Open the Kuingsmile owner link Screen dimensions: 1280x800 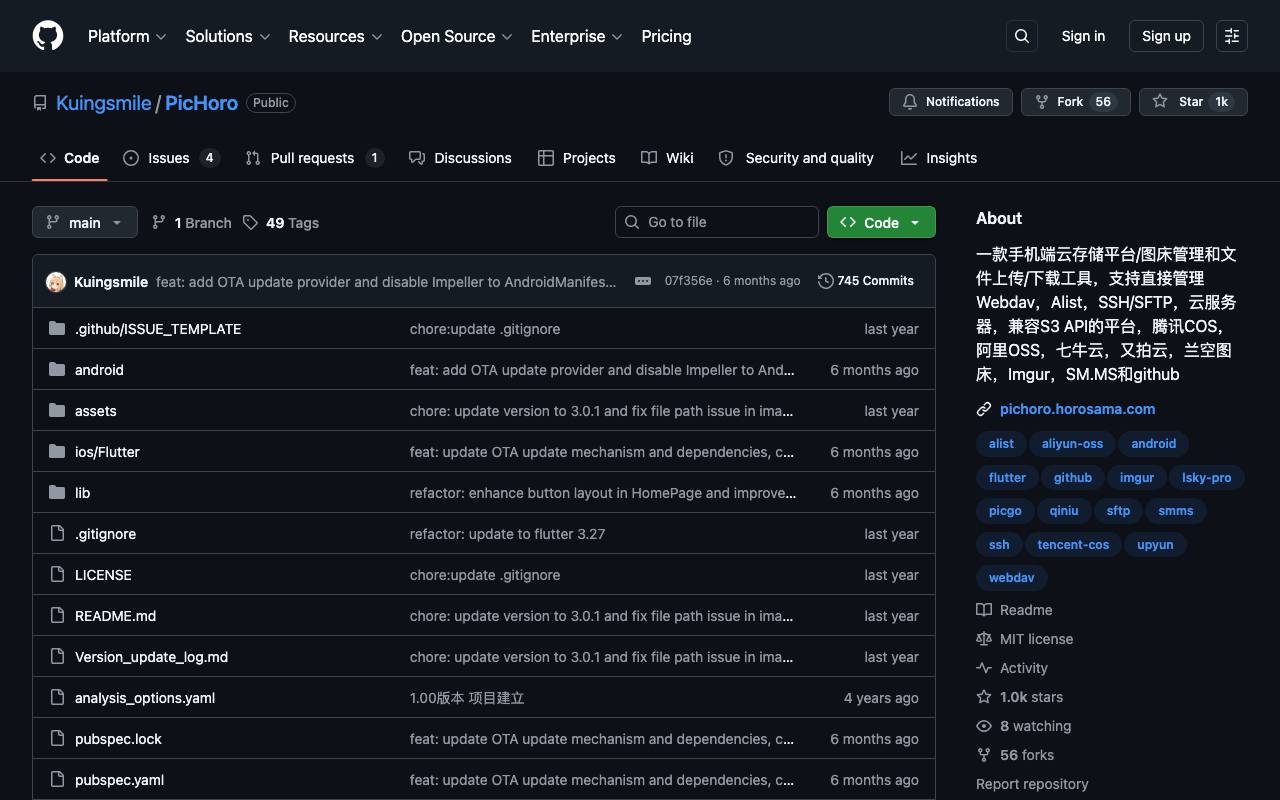point(104,103)
